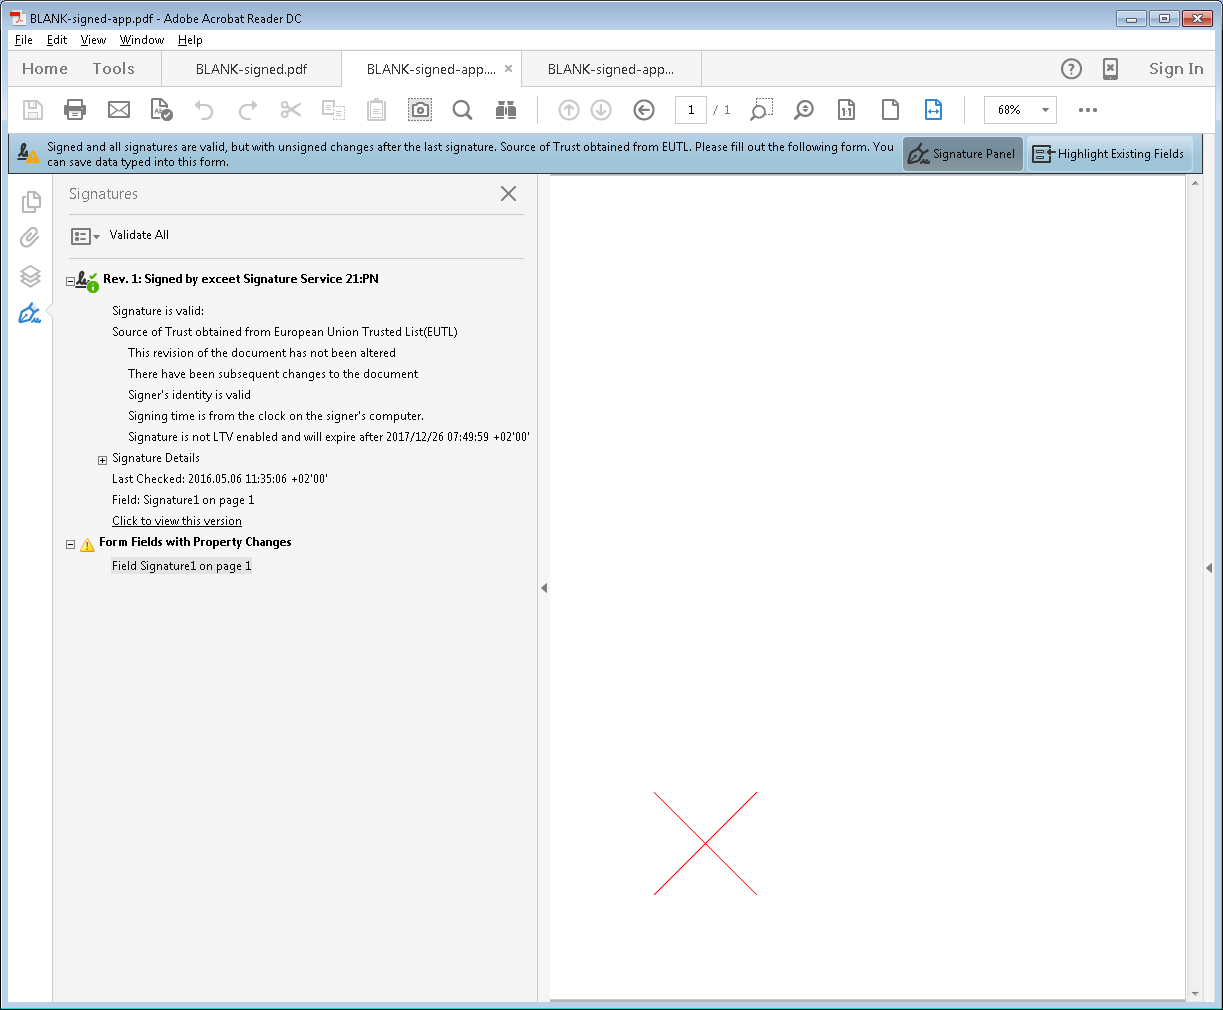Screen dimensions: 1223x1010
Task: Toggle Highlight Existing Fields
Action: point(1110,154)
